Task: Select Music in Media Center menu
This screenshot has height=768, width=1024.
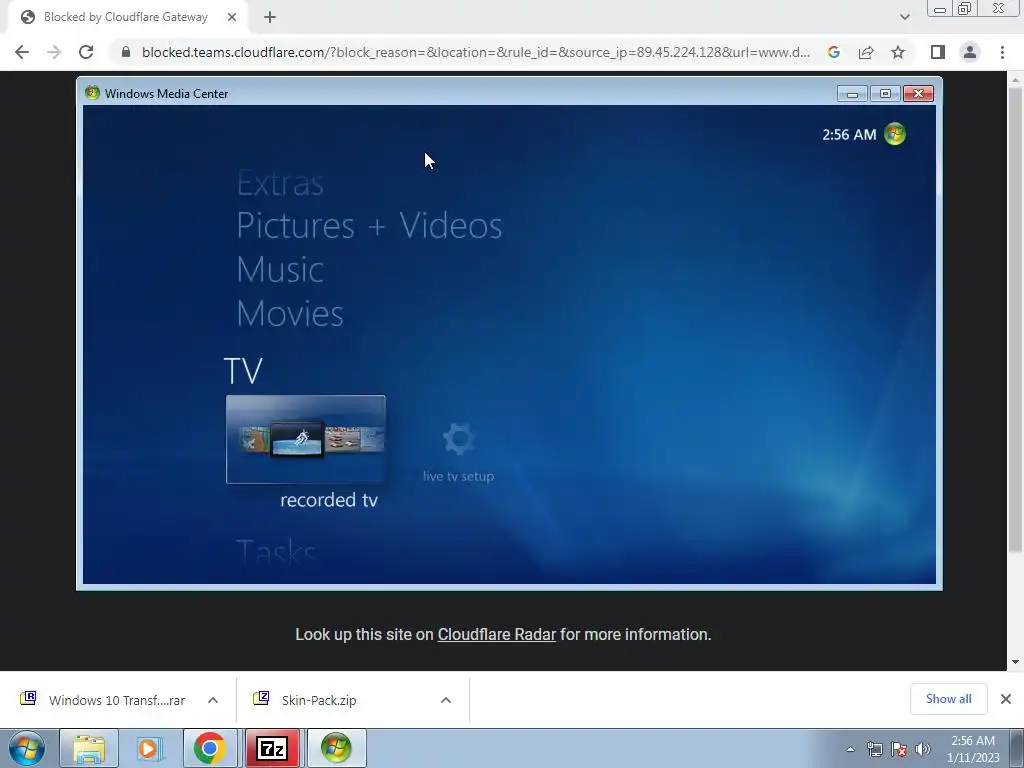Action: coord(280,269)
